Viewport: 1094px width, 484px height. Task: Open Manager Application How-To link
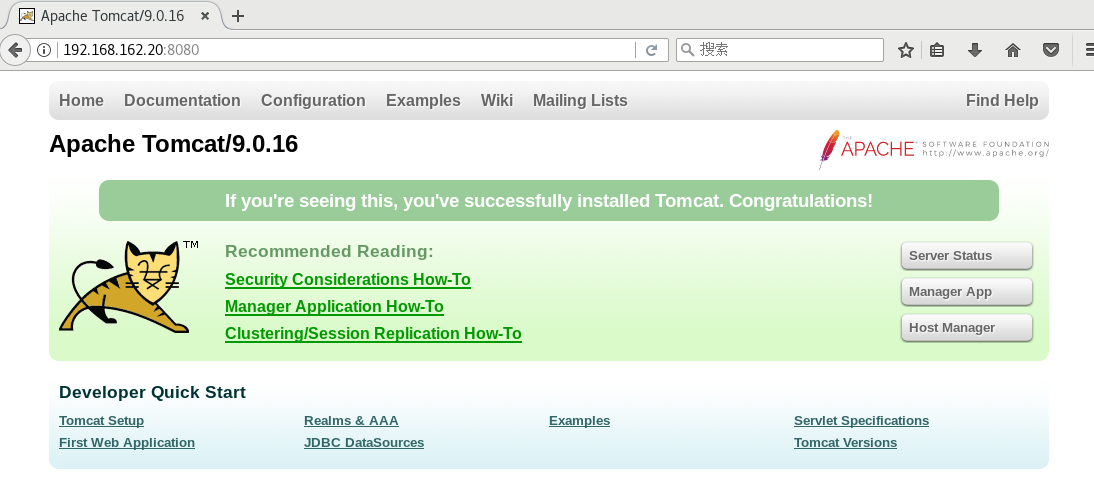point(334,307)
